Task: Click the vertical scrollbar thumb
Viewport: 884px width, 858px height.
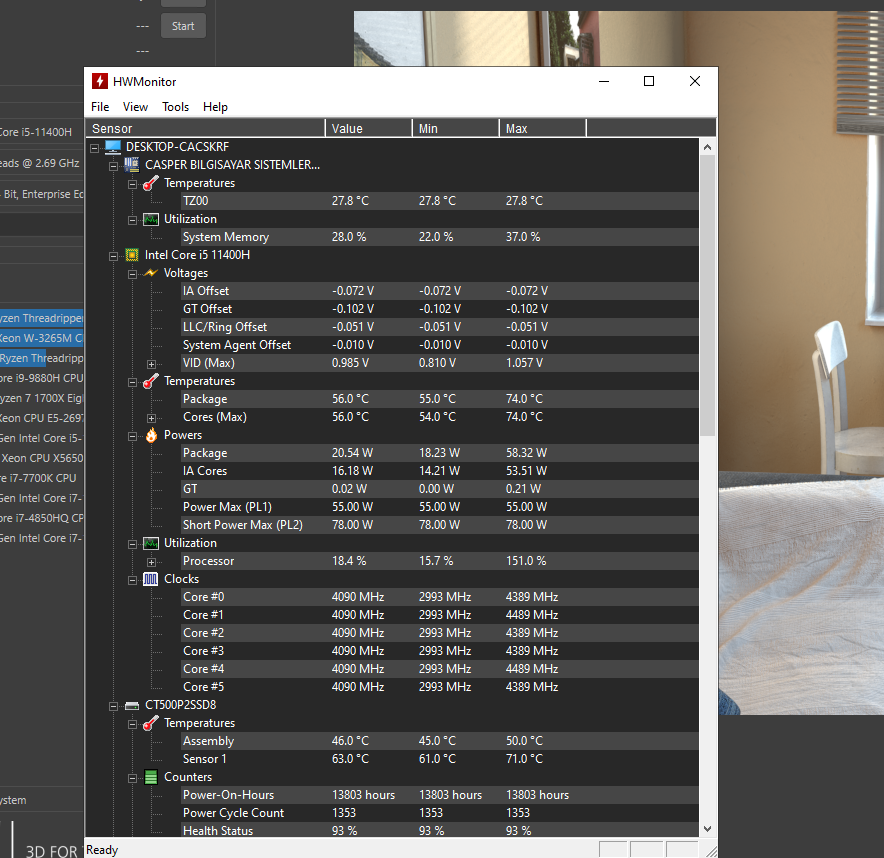Action: (708, 295)
